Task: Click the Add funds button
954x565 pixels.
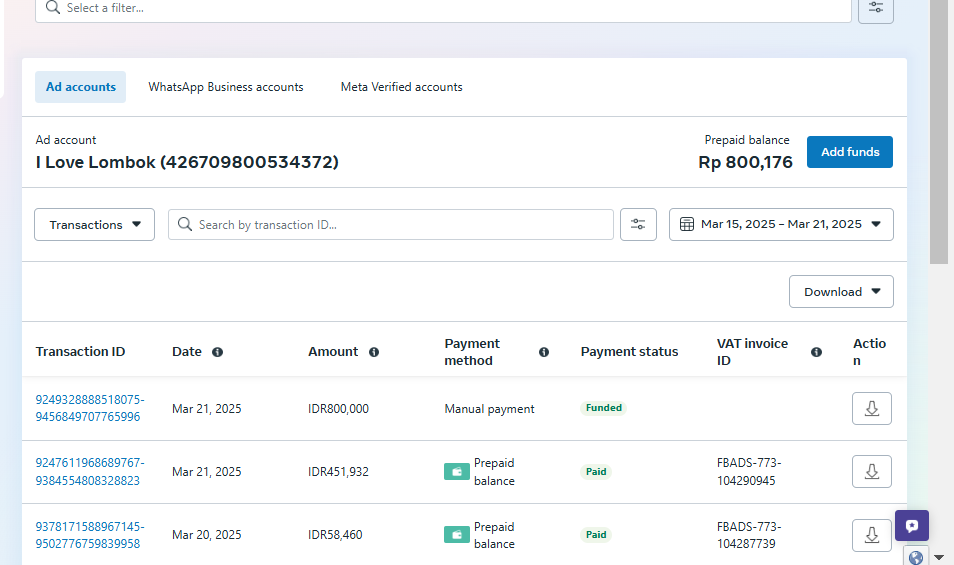Action: click(x=849, y=152)
